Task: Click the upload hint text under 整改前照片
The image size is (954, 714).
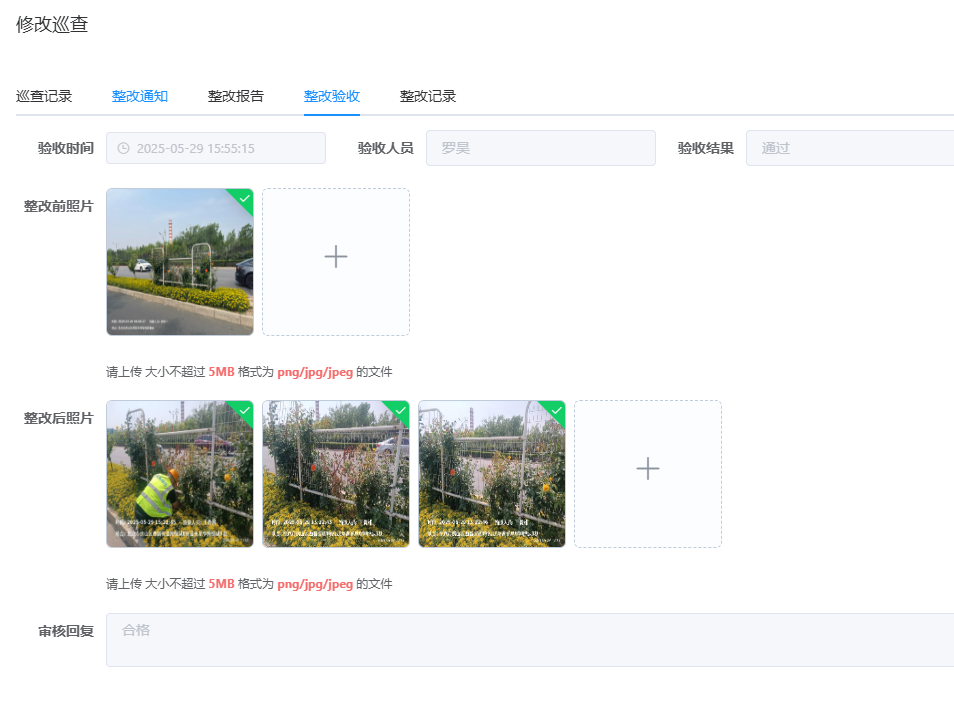Action: point(249,372)
